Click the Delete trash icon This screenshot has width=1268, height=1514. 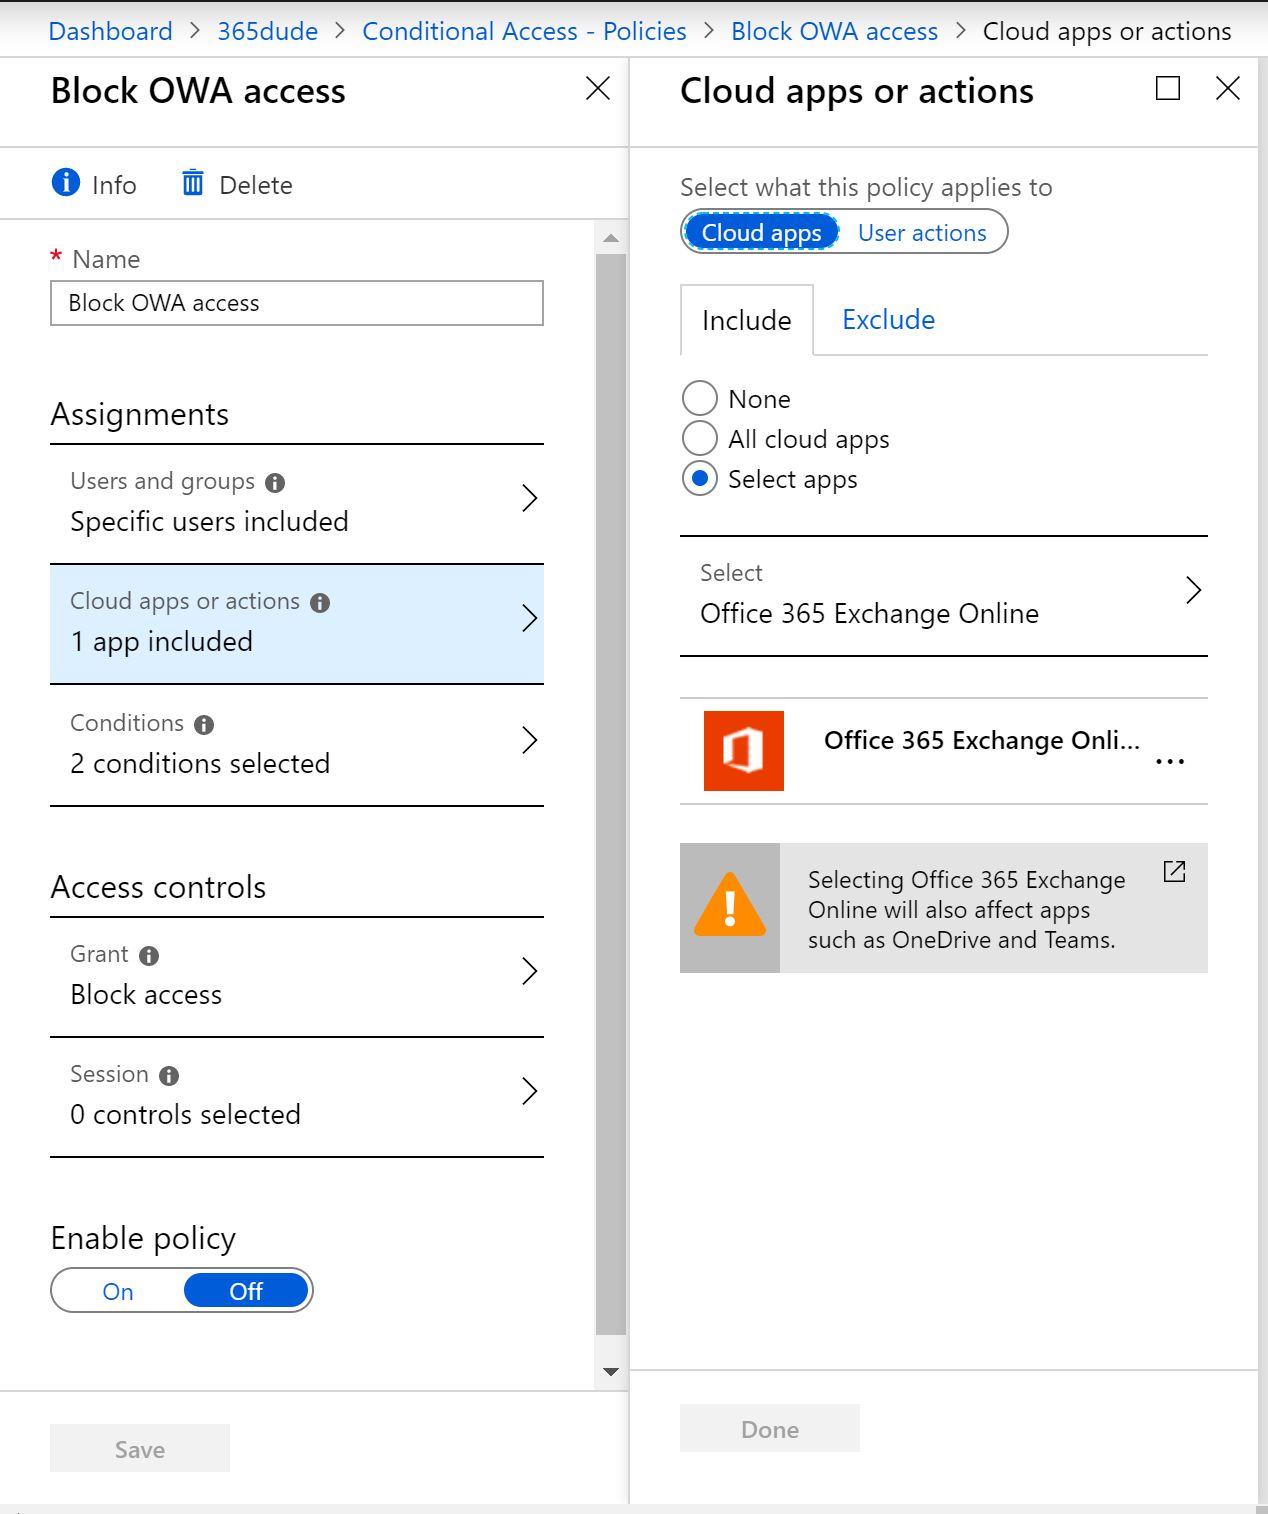pos(193,183)
